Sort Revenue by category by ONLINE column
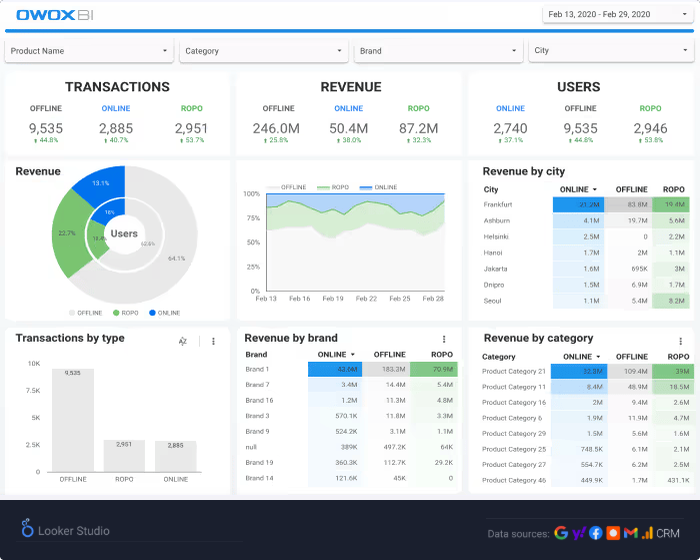The image size is (700, 560). pos(581,357)
